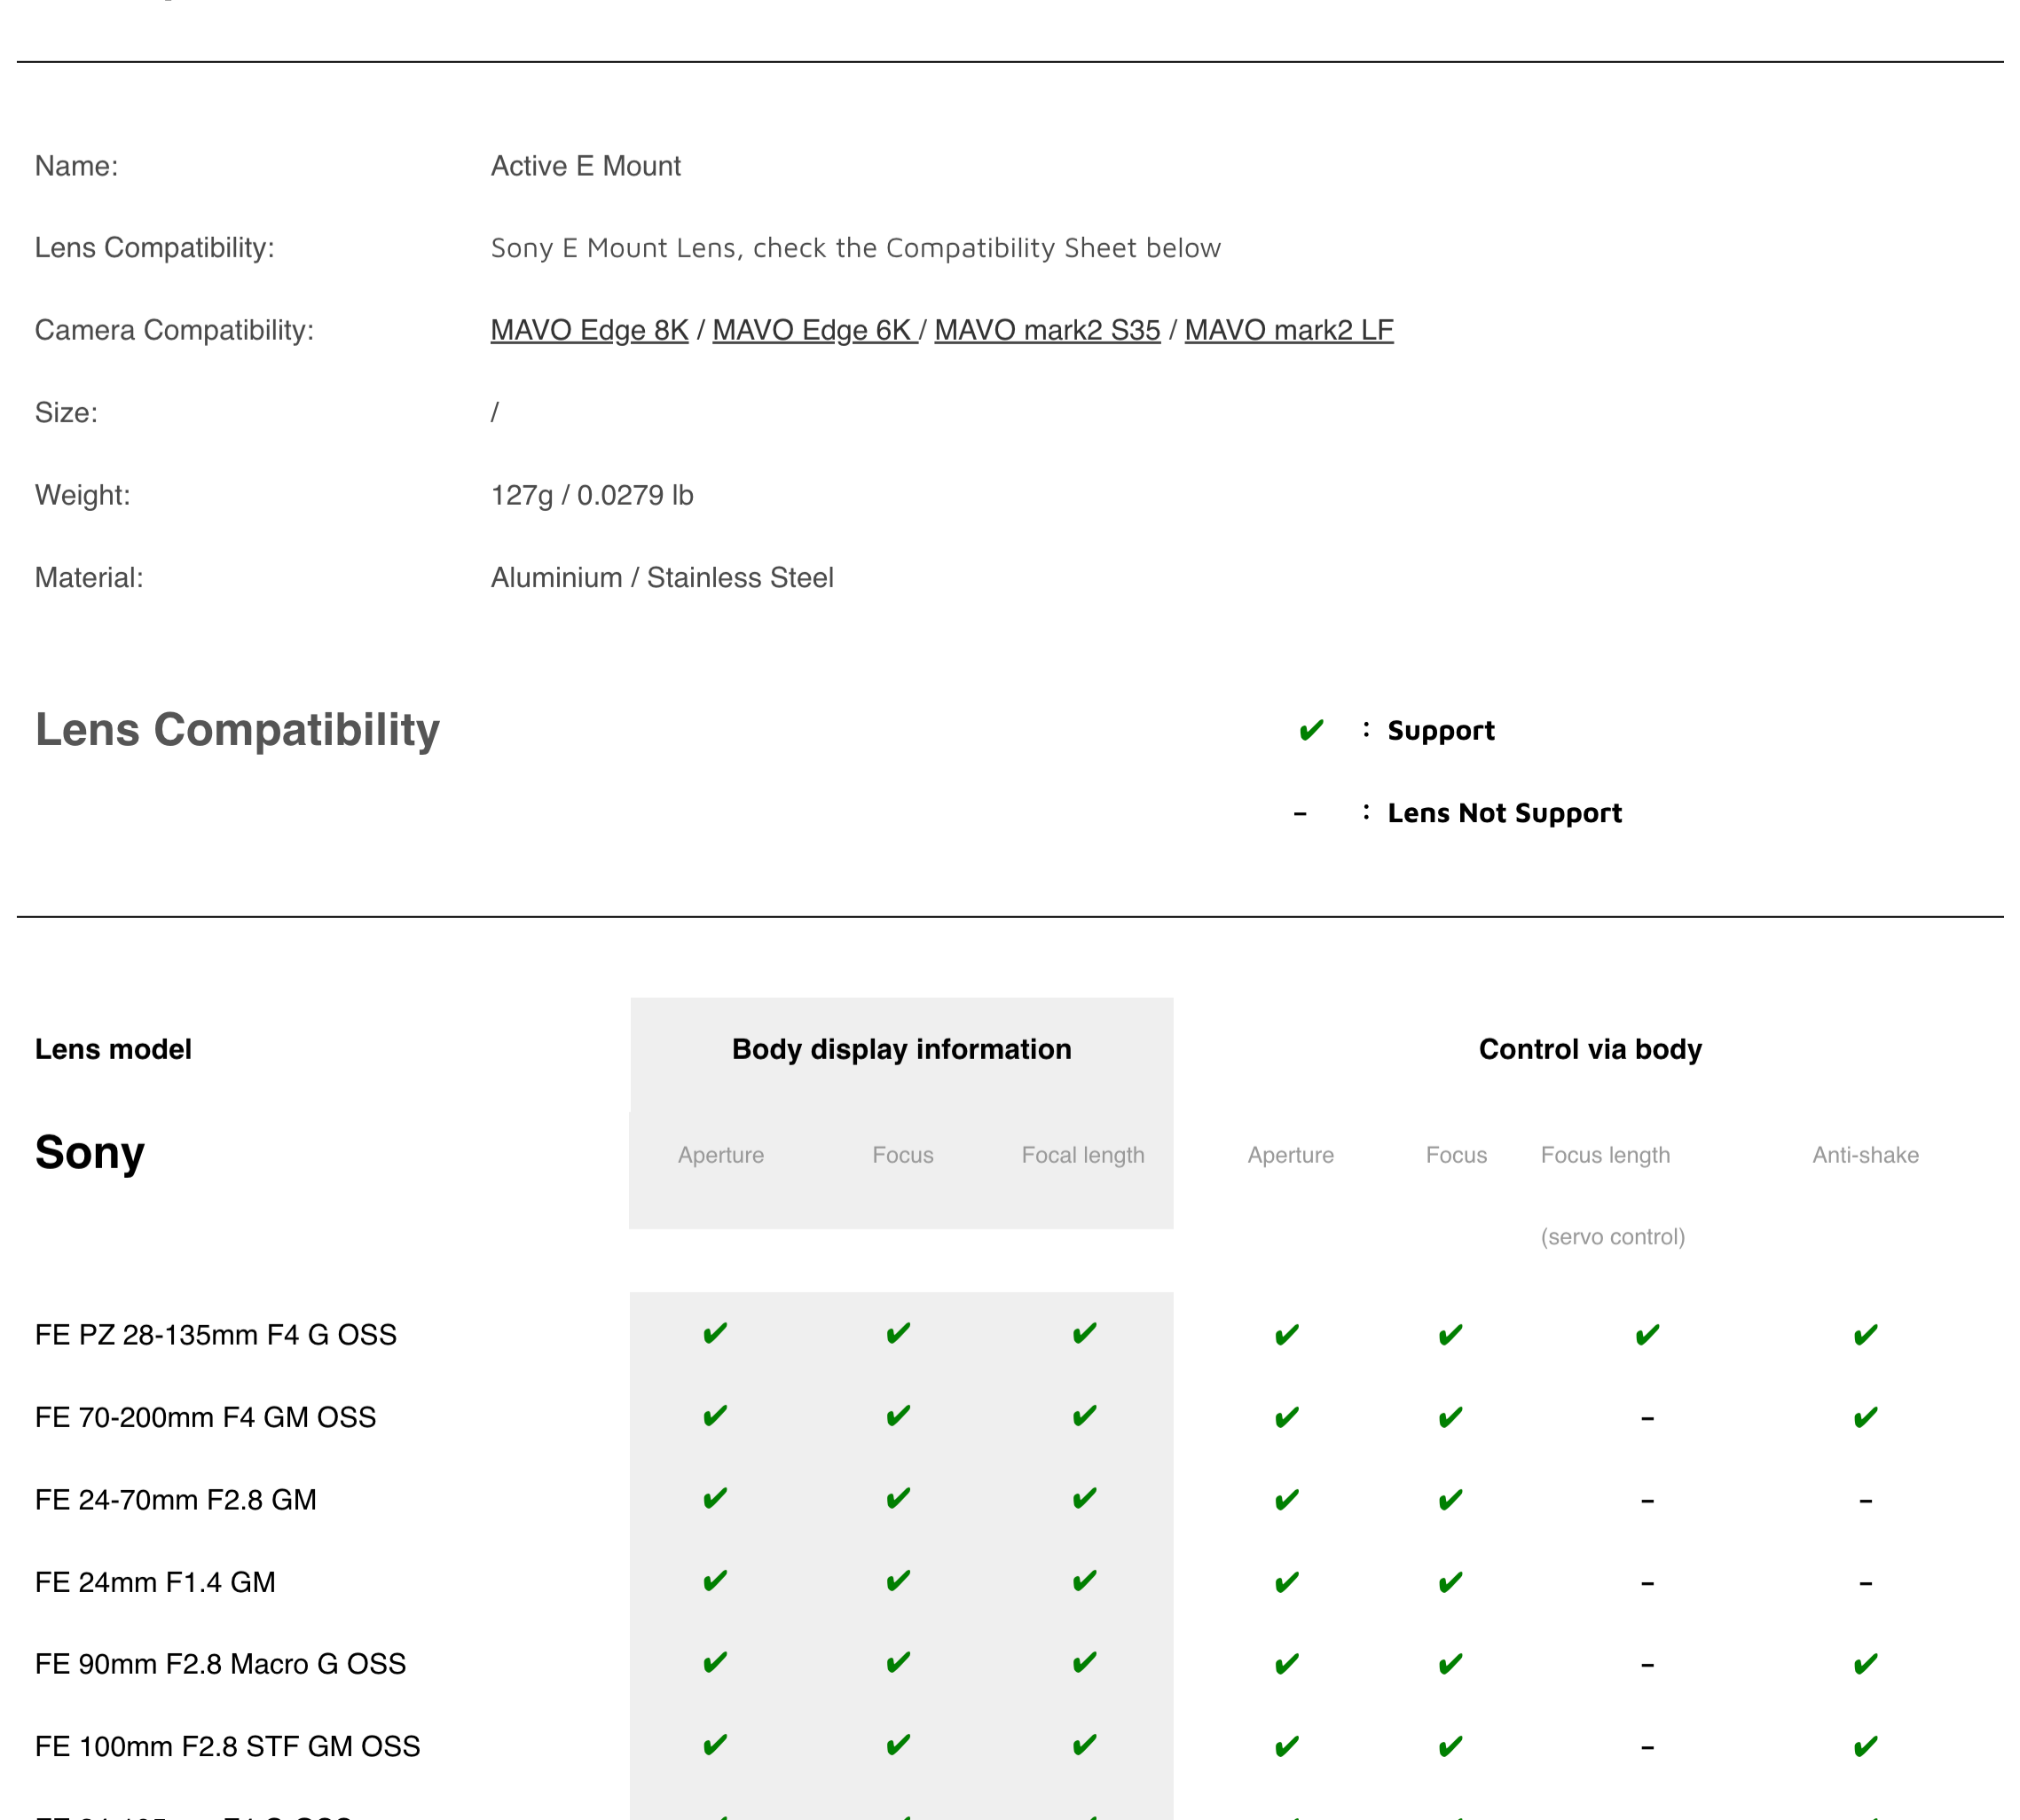Click the MAVO mark2 S35 link
The image size is (2020, 1820).
1047,330
